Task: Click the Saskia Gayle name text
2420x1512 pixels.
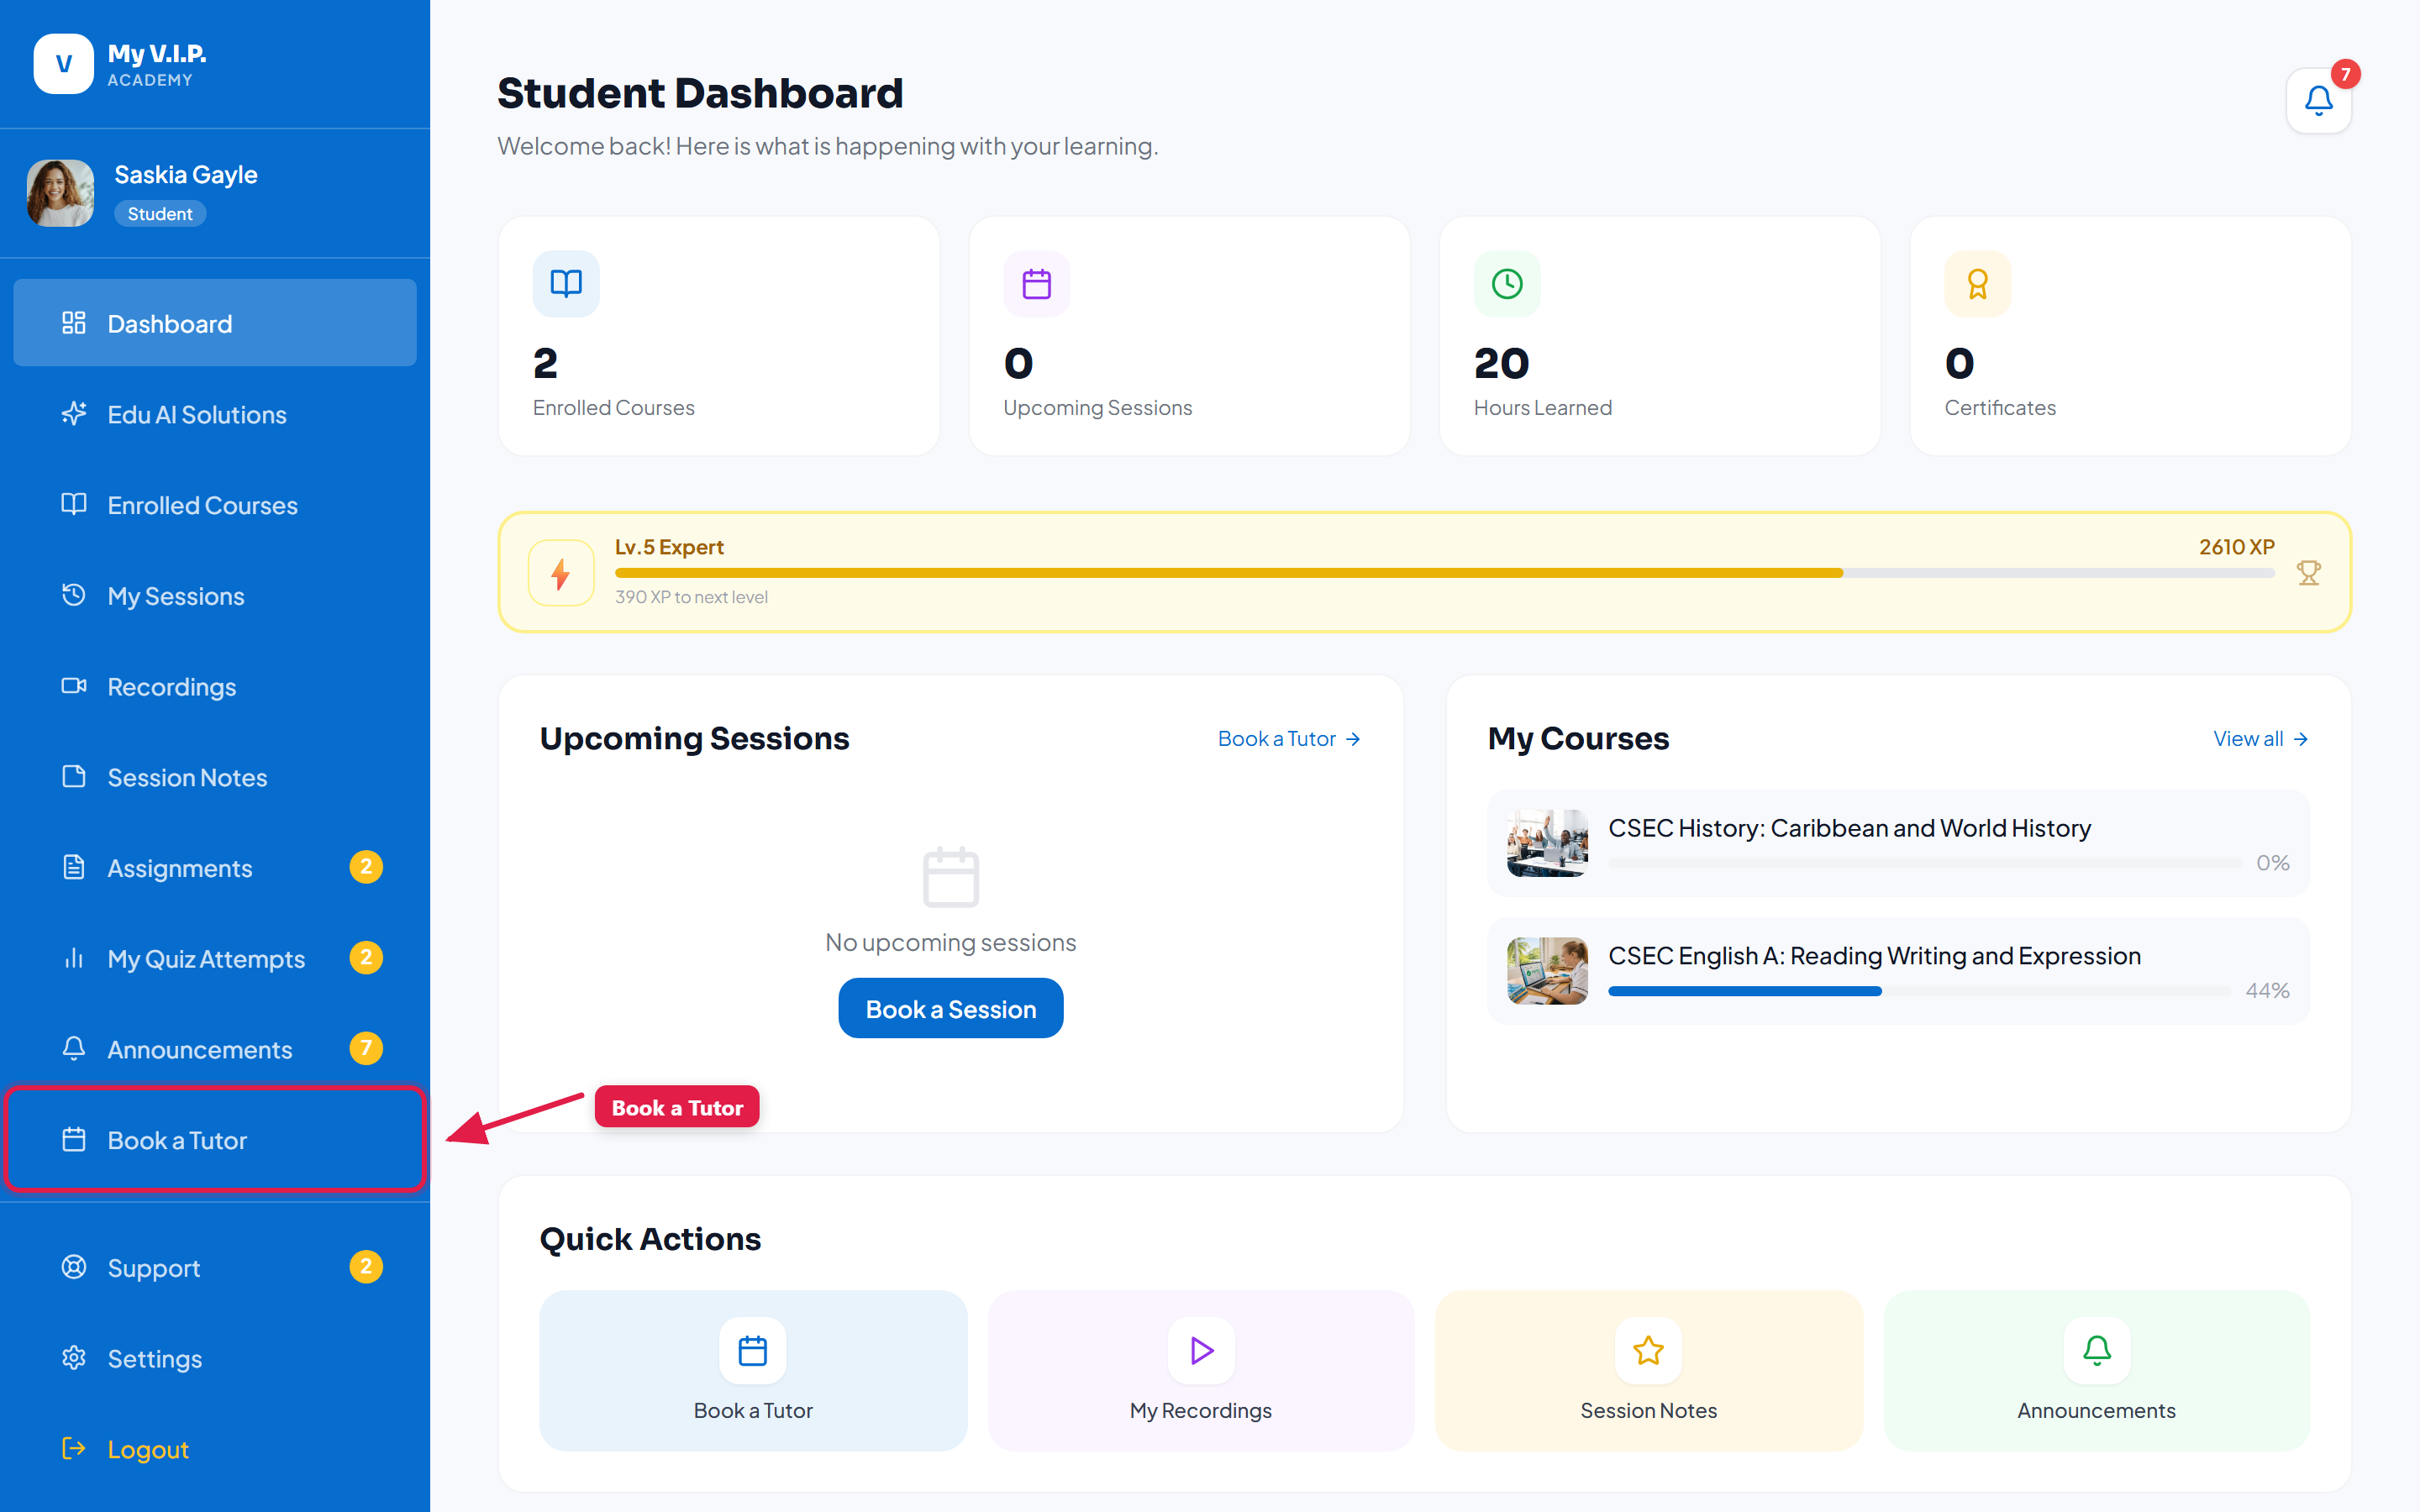Action: pyautogui.click(x=186, y=175)
